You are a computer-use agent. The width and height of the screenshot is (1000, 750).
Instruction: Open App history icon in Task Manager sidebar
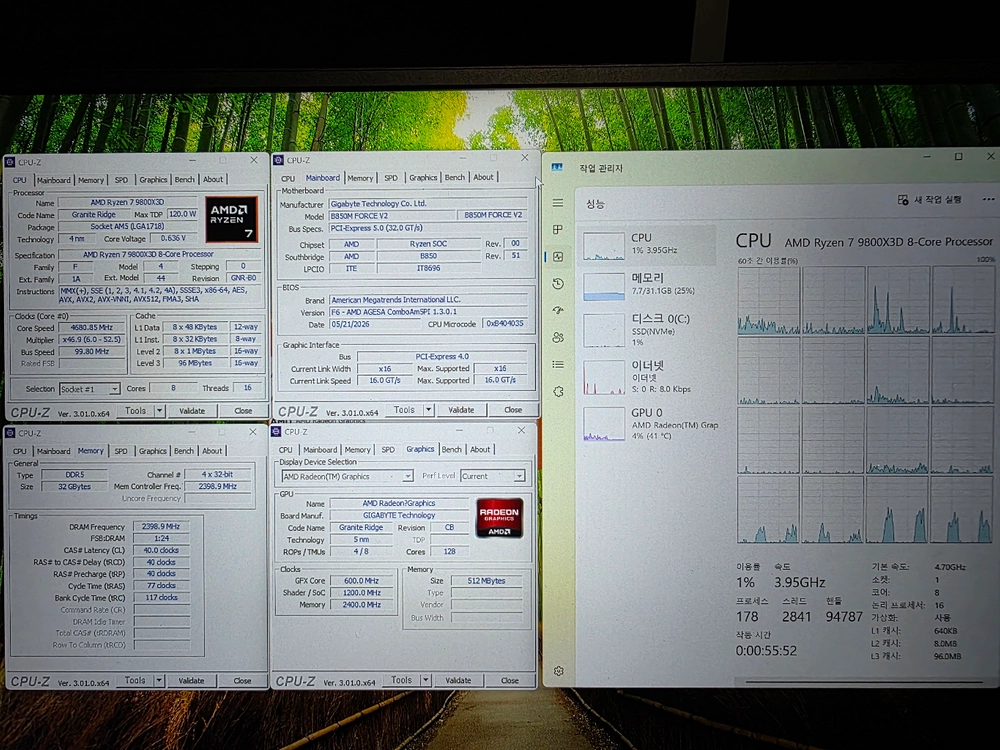[558, 283]
